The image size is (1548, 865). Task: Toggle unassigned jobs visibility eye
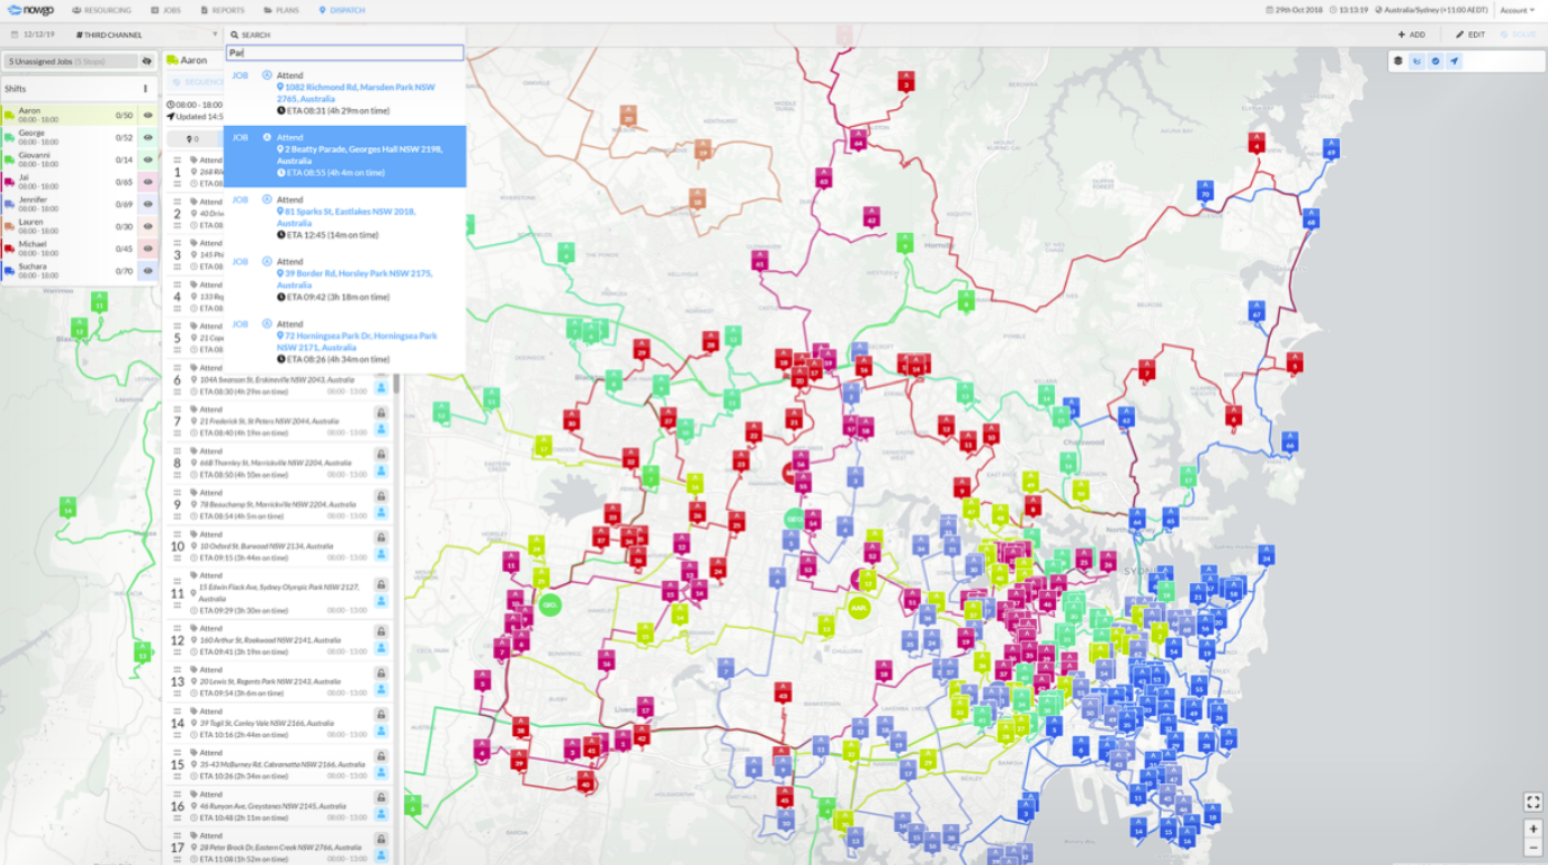click(x=147, y=62)
